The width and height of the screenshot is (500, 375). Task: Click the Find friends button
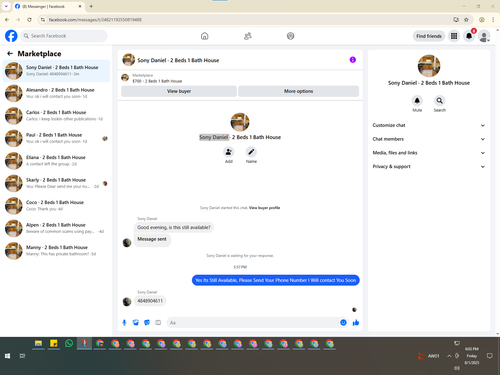[429, 36]
